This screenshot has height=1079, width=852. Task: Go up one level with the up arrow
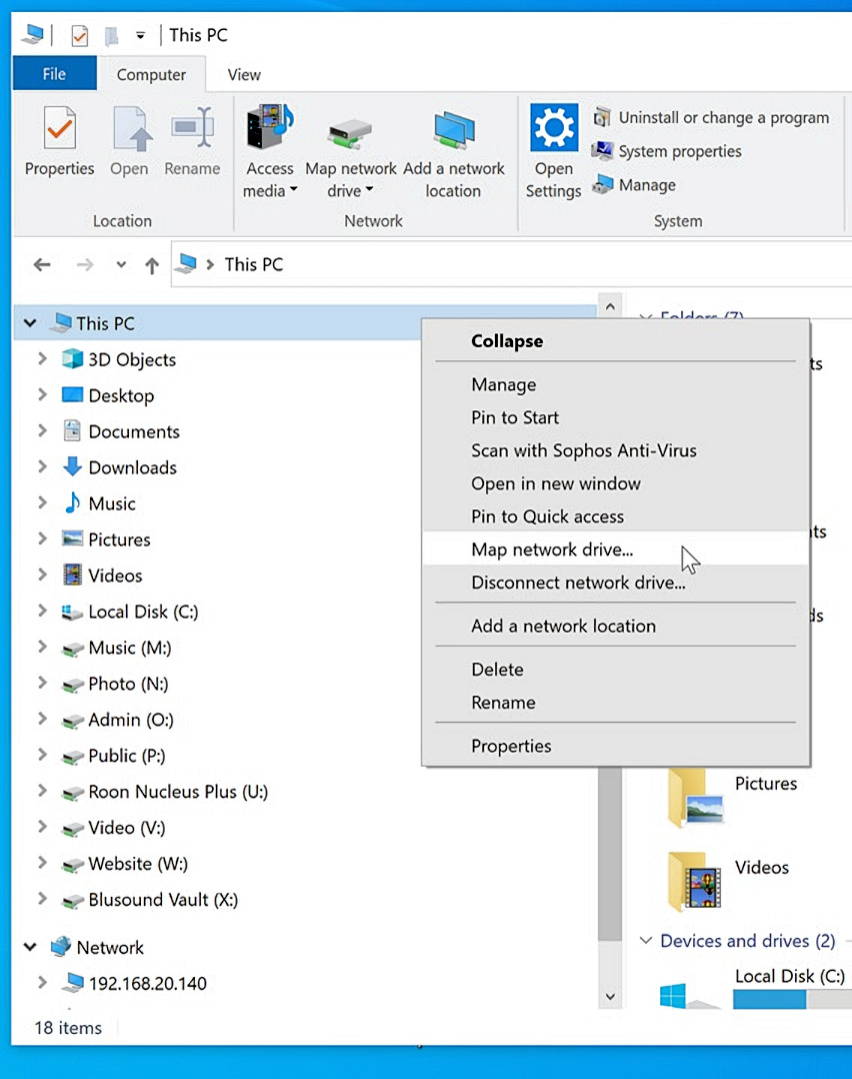[x=152, y=265]
